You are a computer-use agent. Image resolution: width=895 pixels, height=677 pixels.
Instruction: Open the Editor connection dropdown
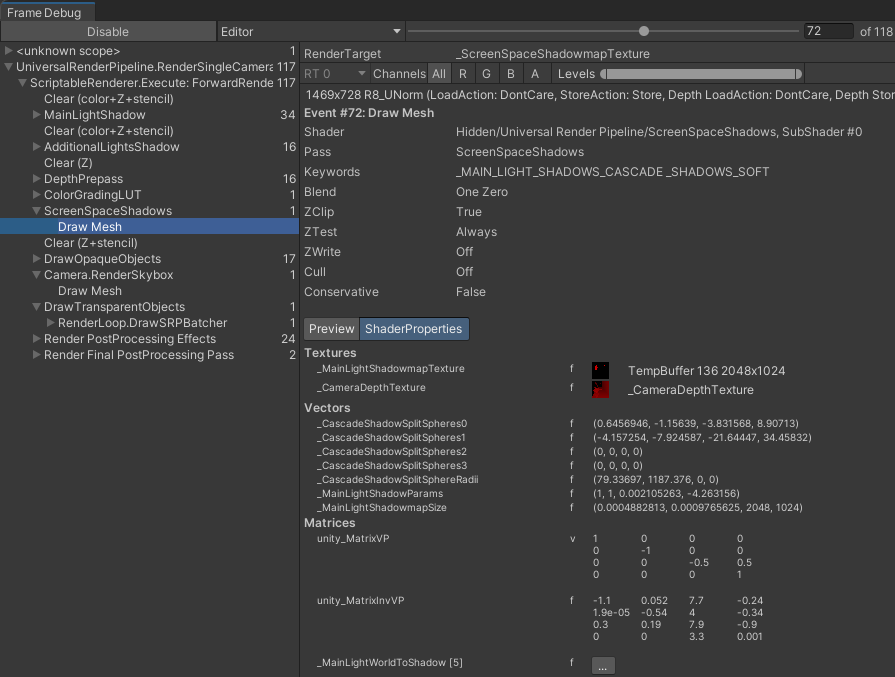click(x=310, y=32)
